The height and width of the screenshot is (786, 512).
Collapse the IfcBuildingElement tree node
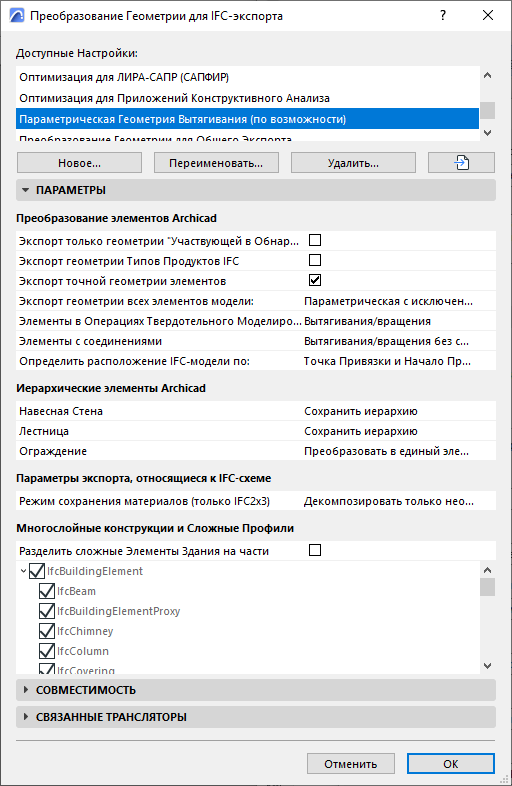click(x=23, y=571)
